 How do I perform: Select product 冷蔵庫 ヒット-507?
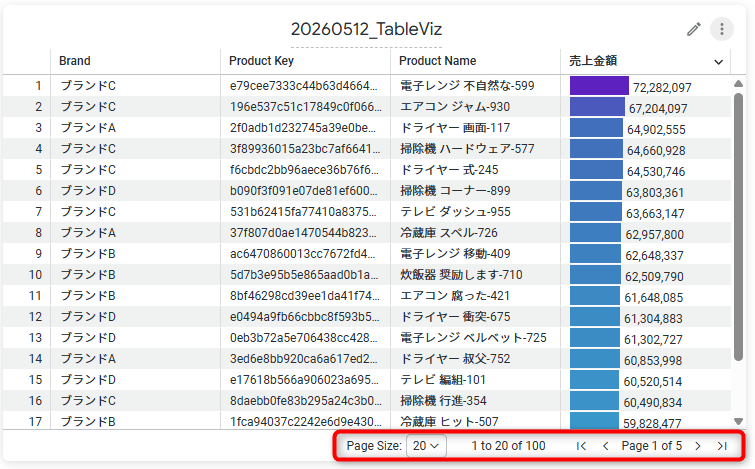[x=449, y=422]
